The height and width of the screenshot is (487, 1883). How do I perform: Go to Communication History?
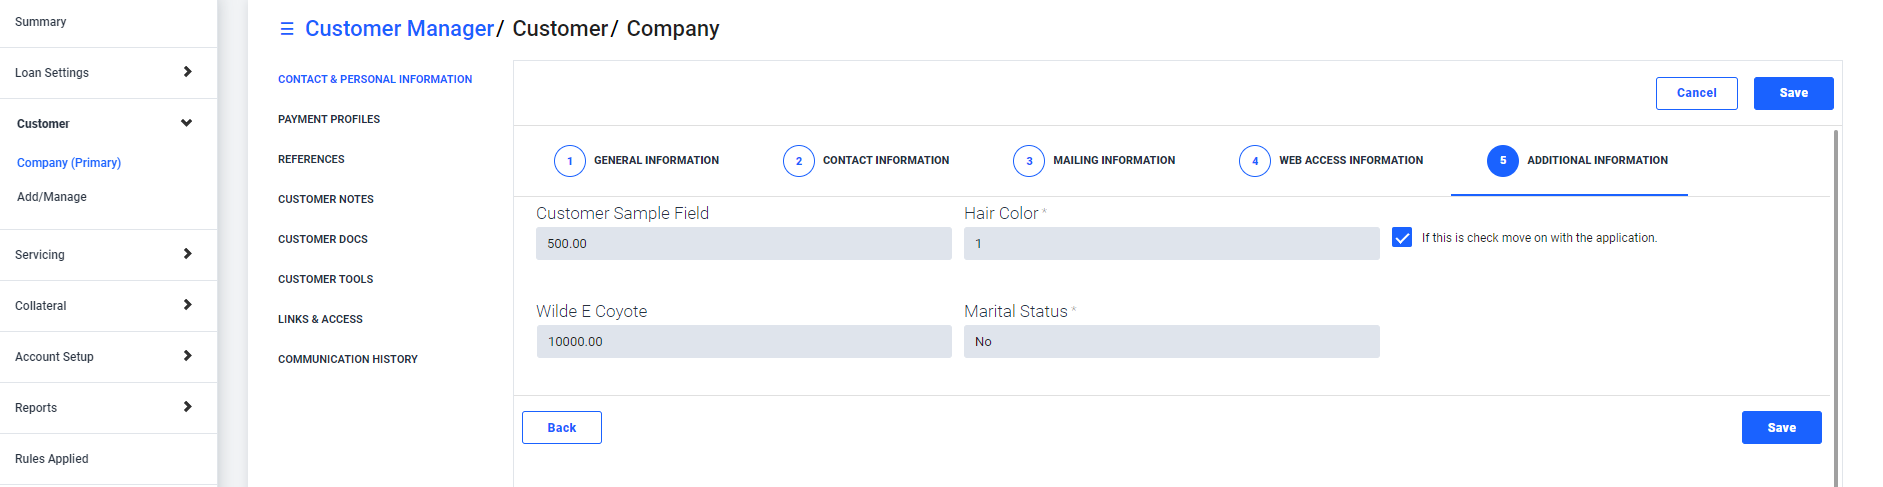[348, 359]
